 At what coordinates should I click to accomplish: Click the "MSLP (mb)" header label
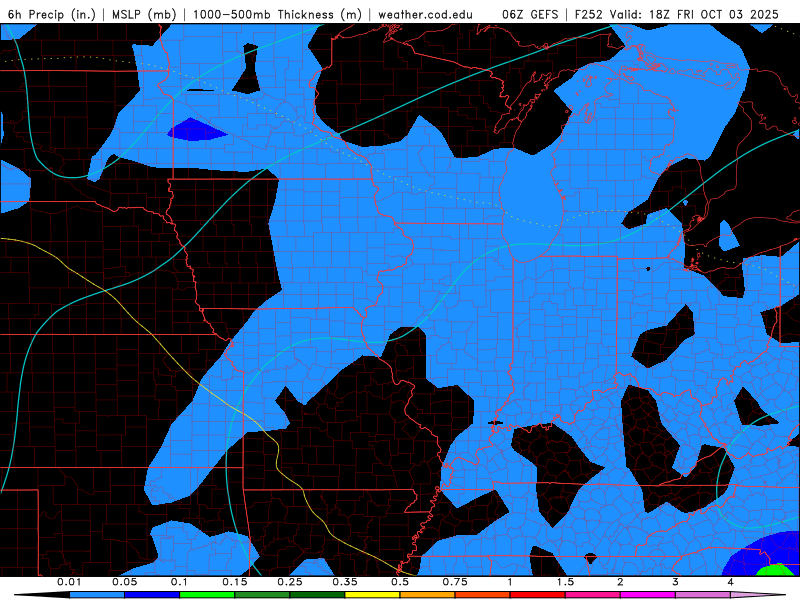144,14
